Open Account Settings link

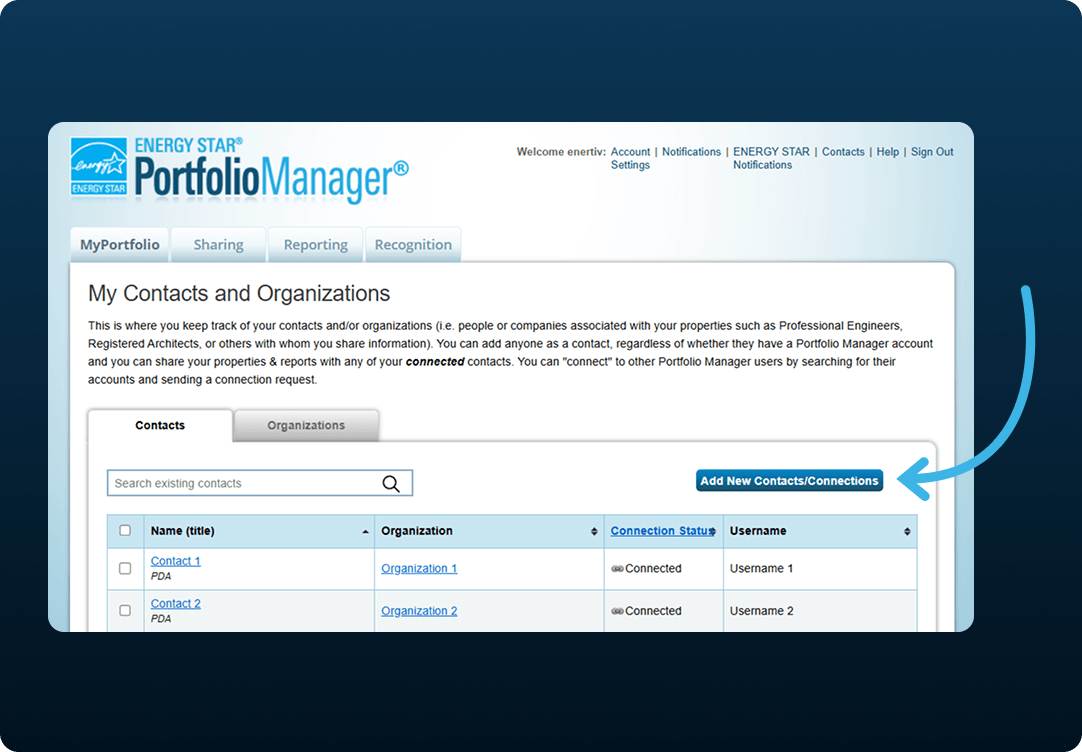(x=630, y=158)
